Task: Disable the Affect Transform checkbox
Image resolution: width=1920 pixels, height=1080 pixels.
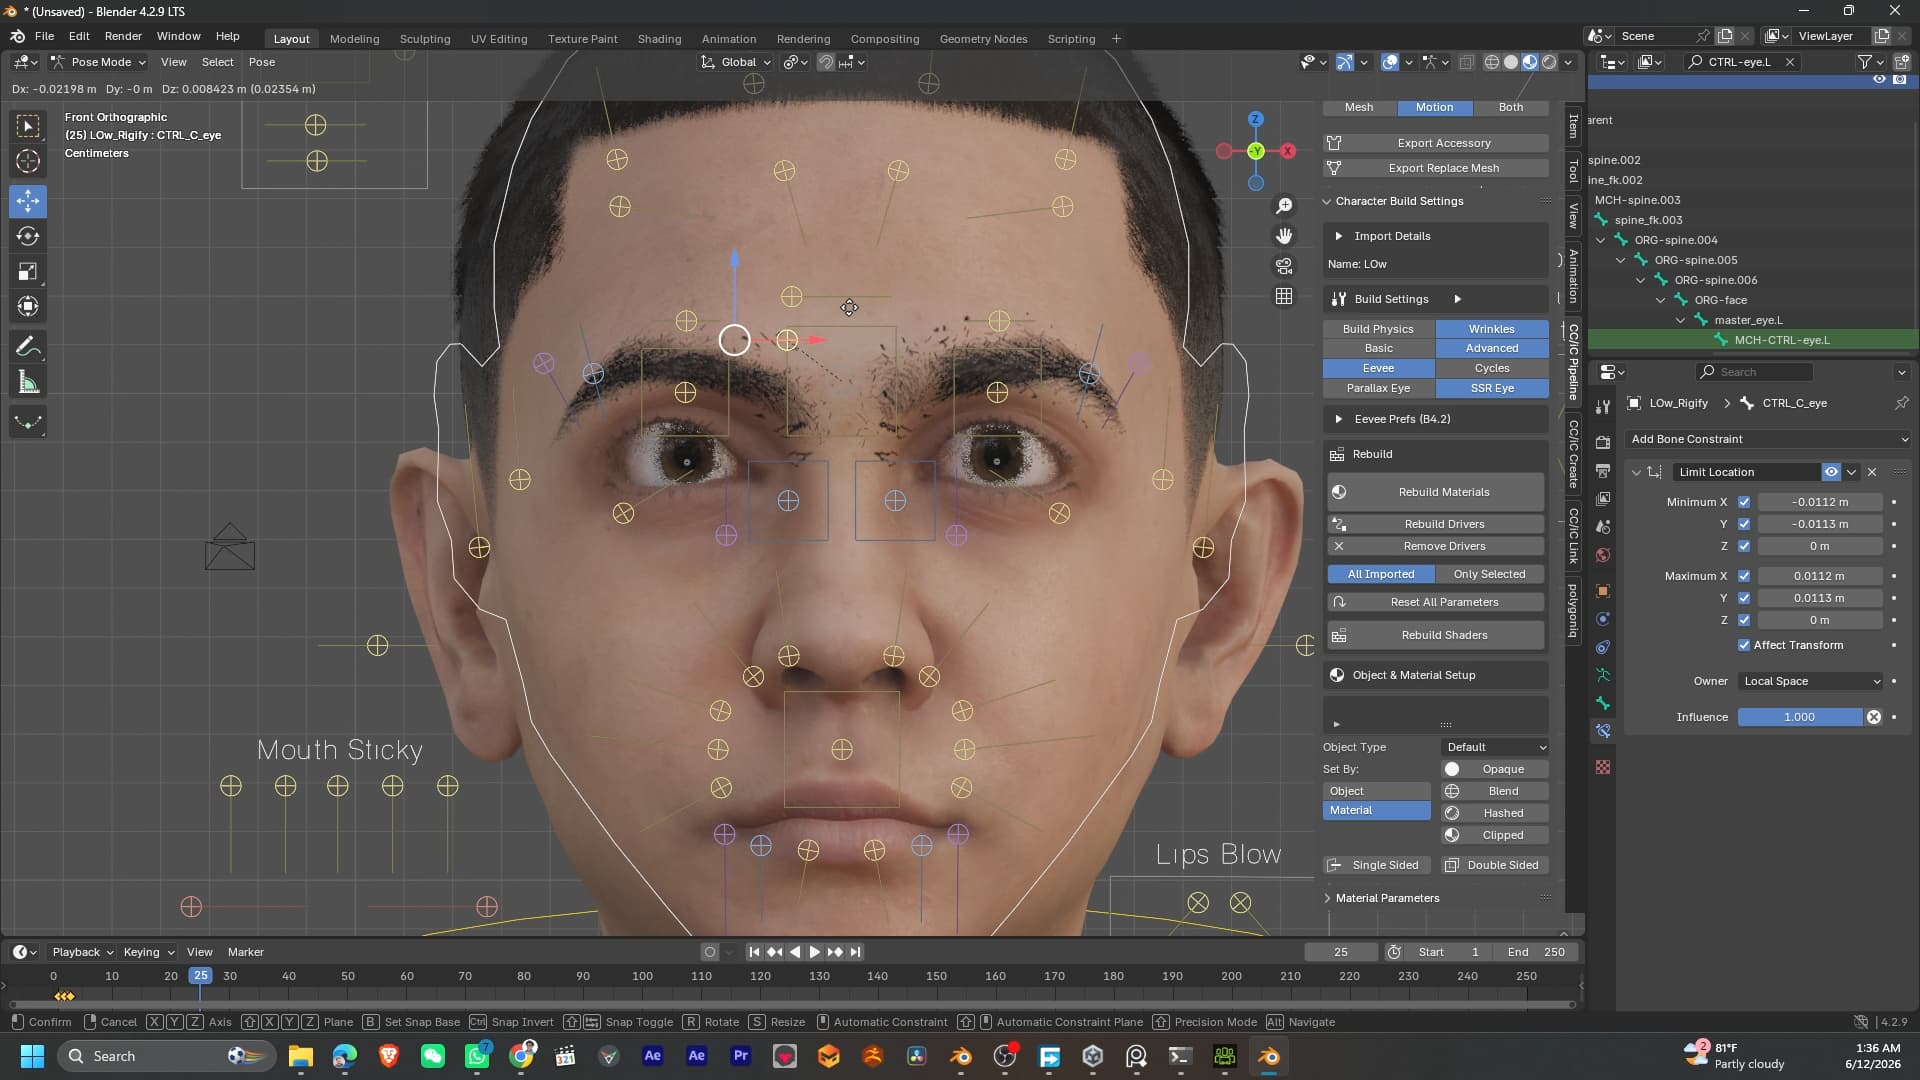Action: tap(1744, 645)
